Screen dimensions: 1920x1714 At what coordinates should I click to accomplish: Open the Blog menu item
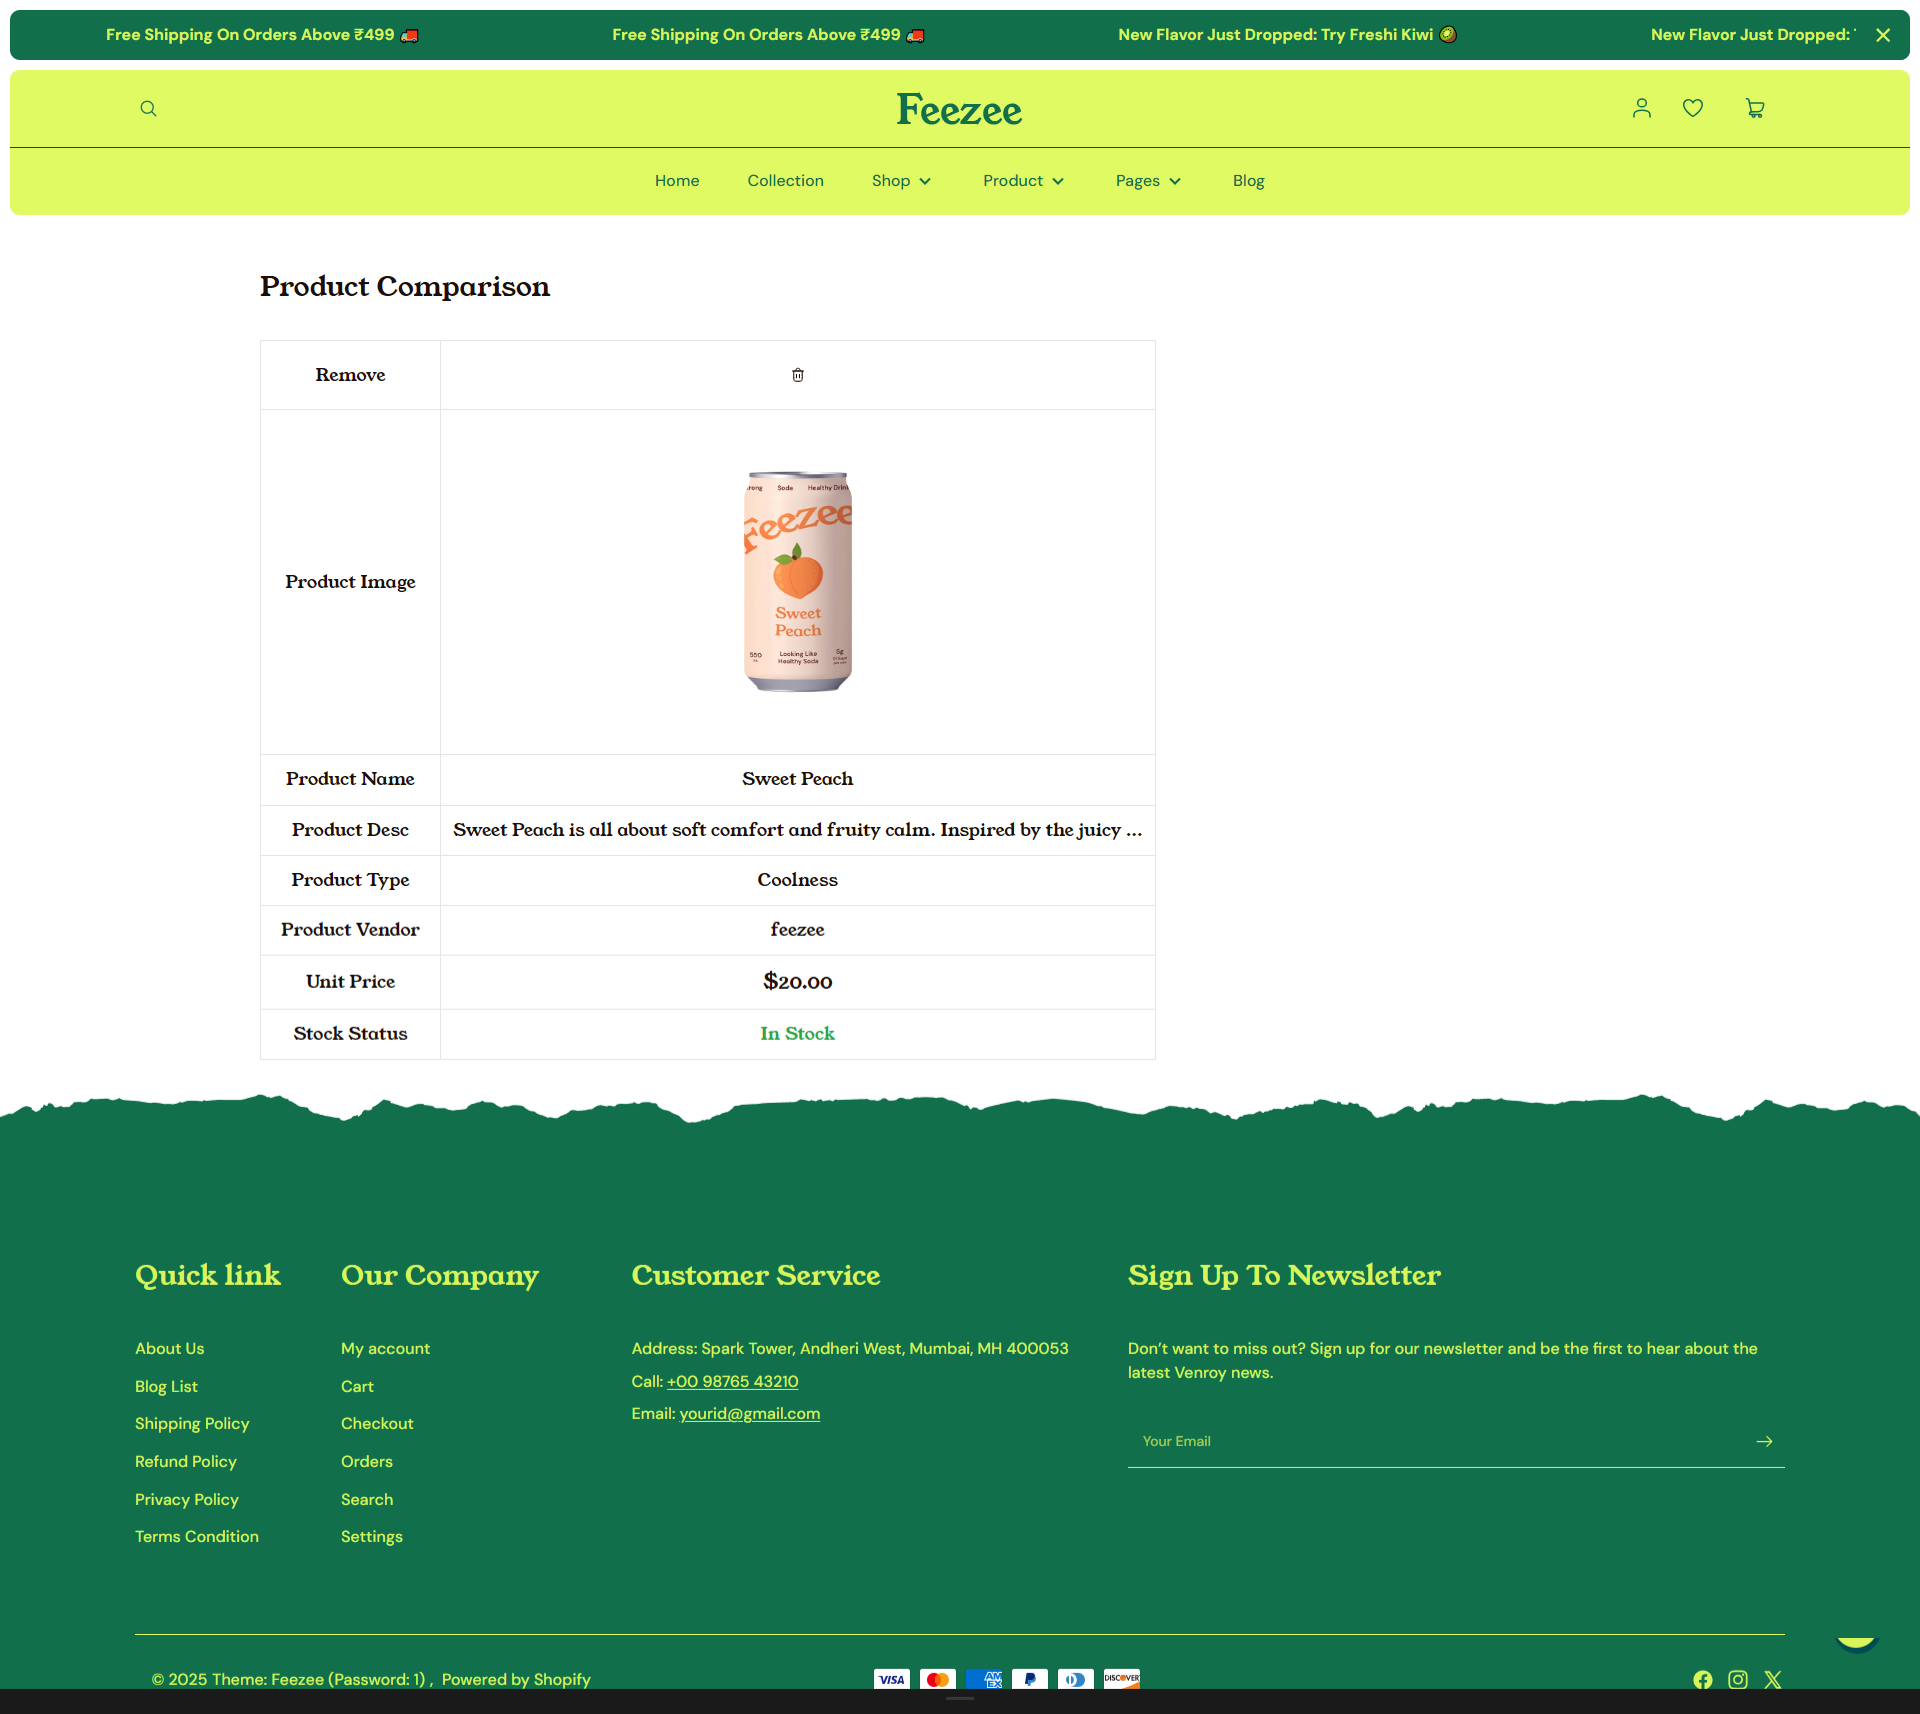tap(1248, 181)
